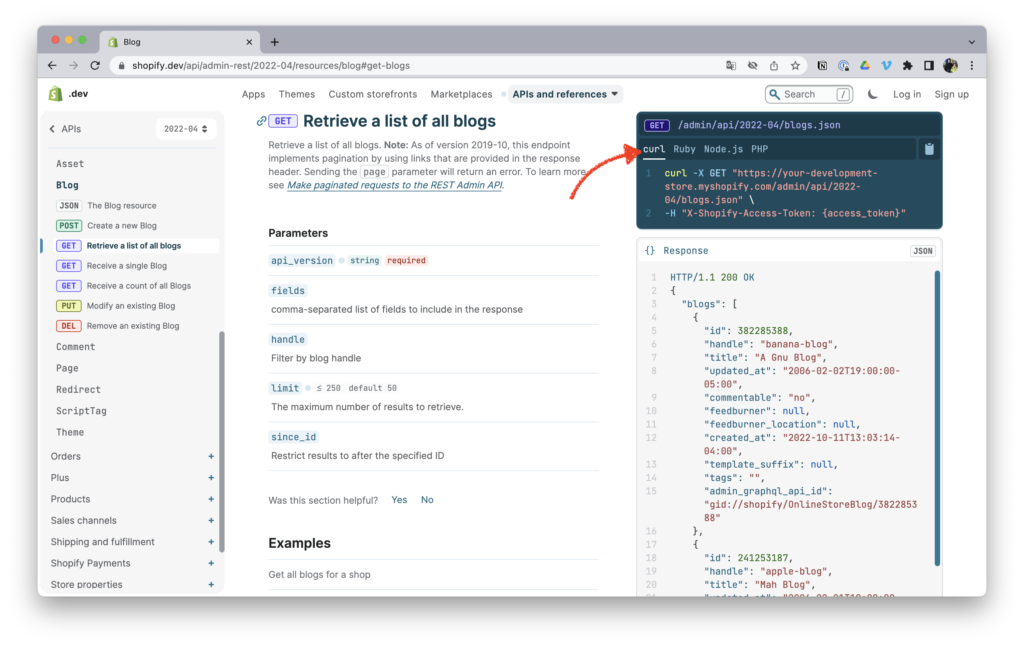Click the anchor link icon beside the heading
The width and height of the screenshot is (1024, 646).
tap(261, 121)
